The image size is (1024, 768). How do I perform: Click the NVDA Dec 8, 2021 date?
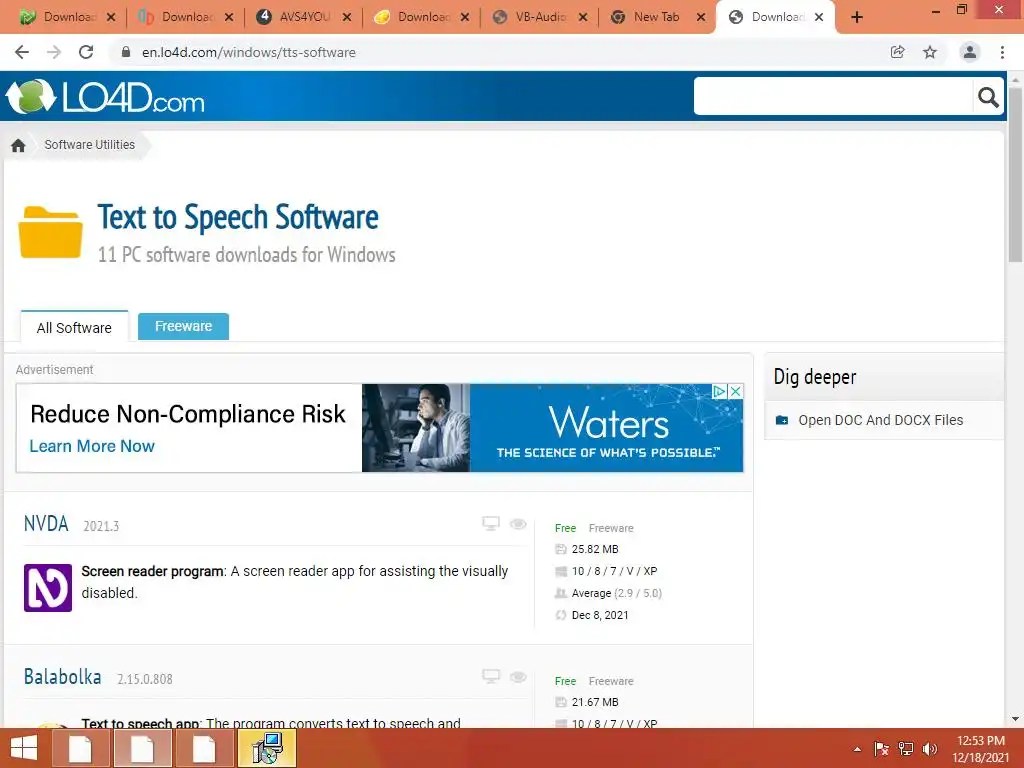[600, 615]
